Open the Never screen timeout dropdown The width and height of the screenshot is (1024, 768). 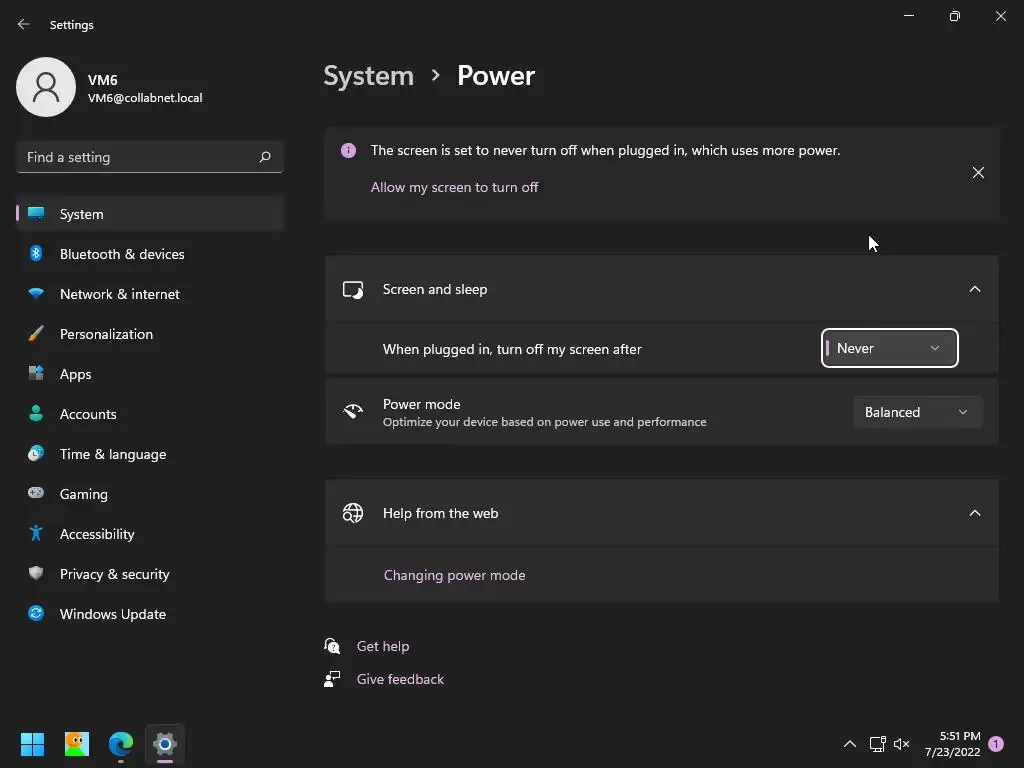click(x=889, y=348)
